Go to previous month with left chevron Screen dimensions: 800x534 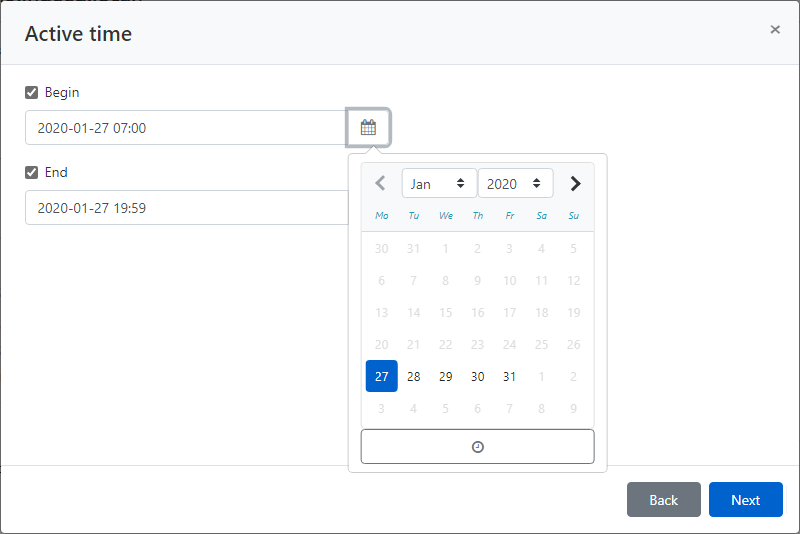(x=380, y=184)
